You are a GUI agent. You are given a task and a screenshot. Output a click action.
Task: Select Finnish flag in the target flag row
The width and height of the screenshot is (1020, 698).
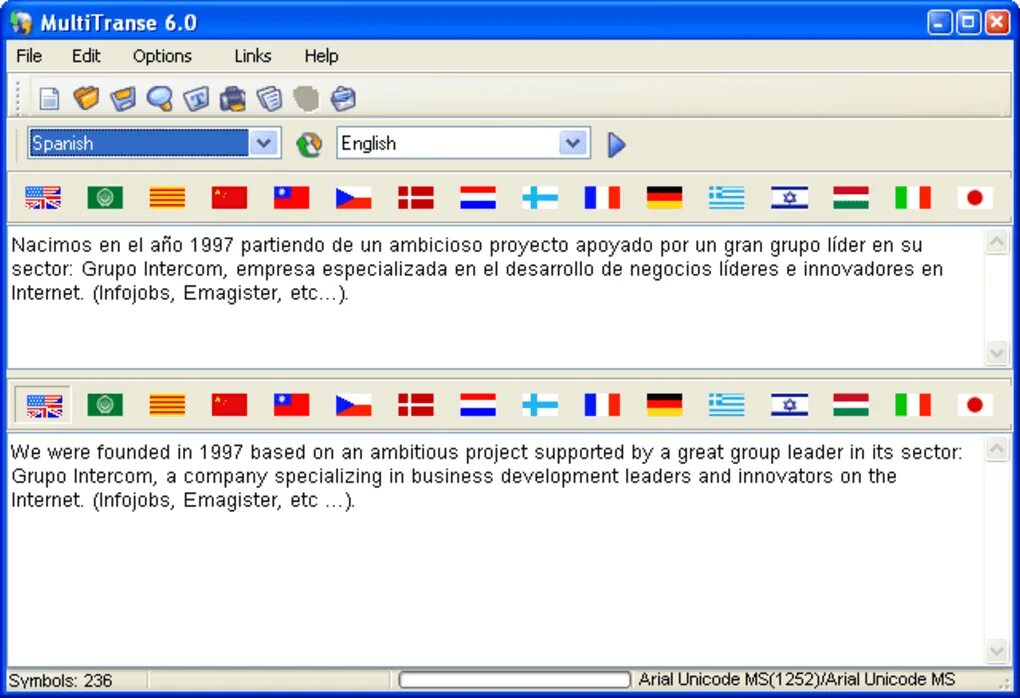540,405
